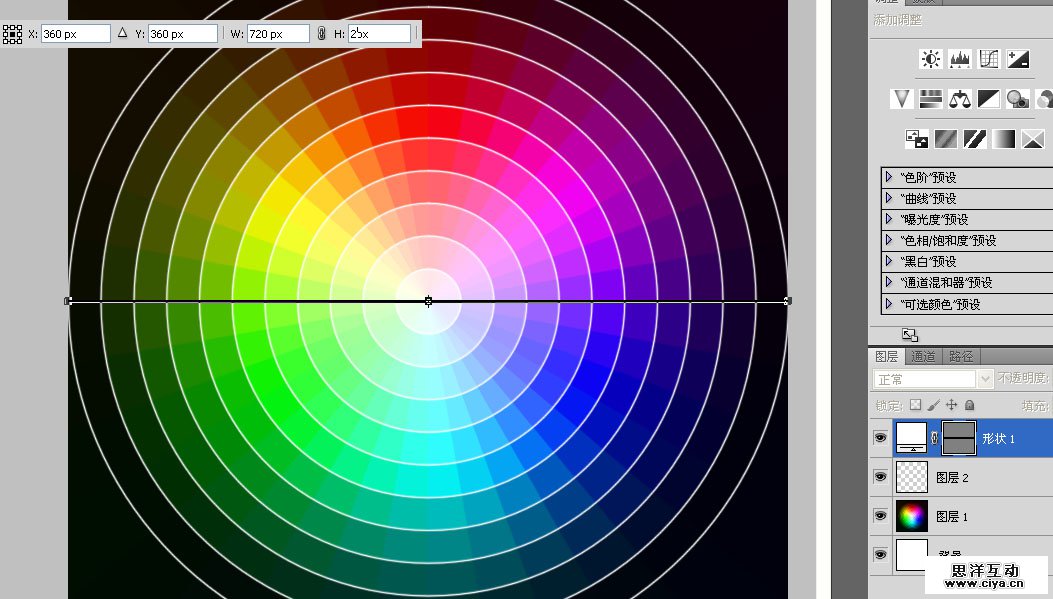Click the Color Balance scales icon
Screen dimensions: 1053x599
click(x=960, y=98)
